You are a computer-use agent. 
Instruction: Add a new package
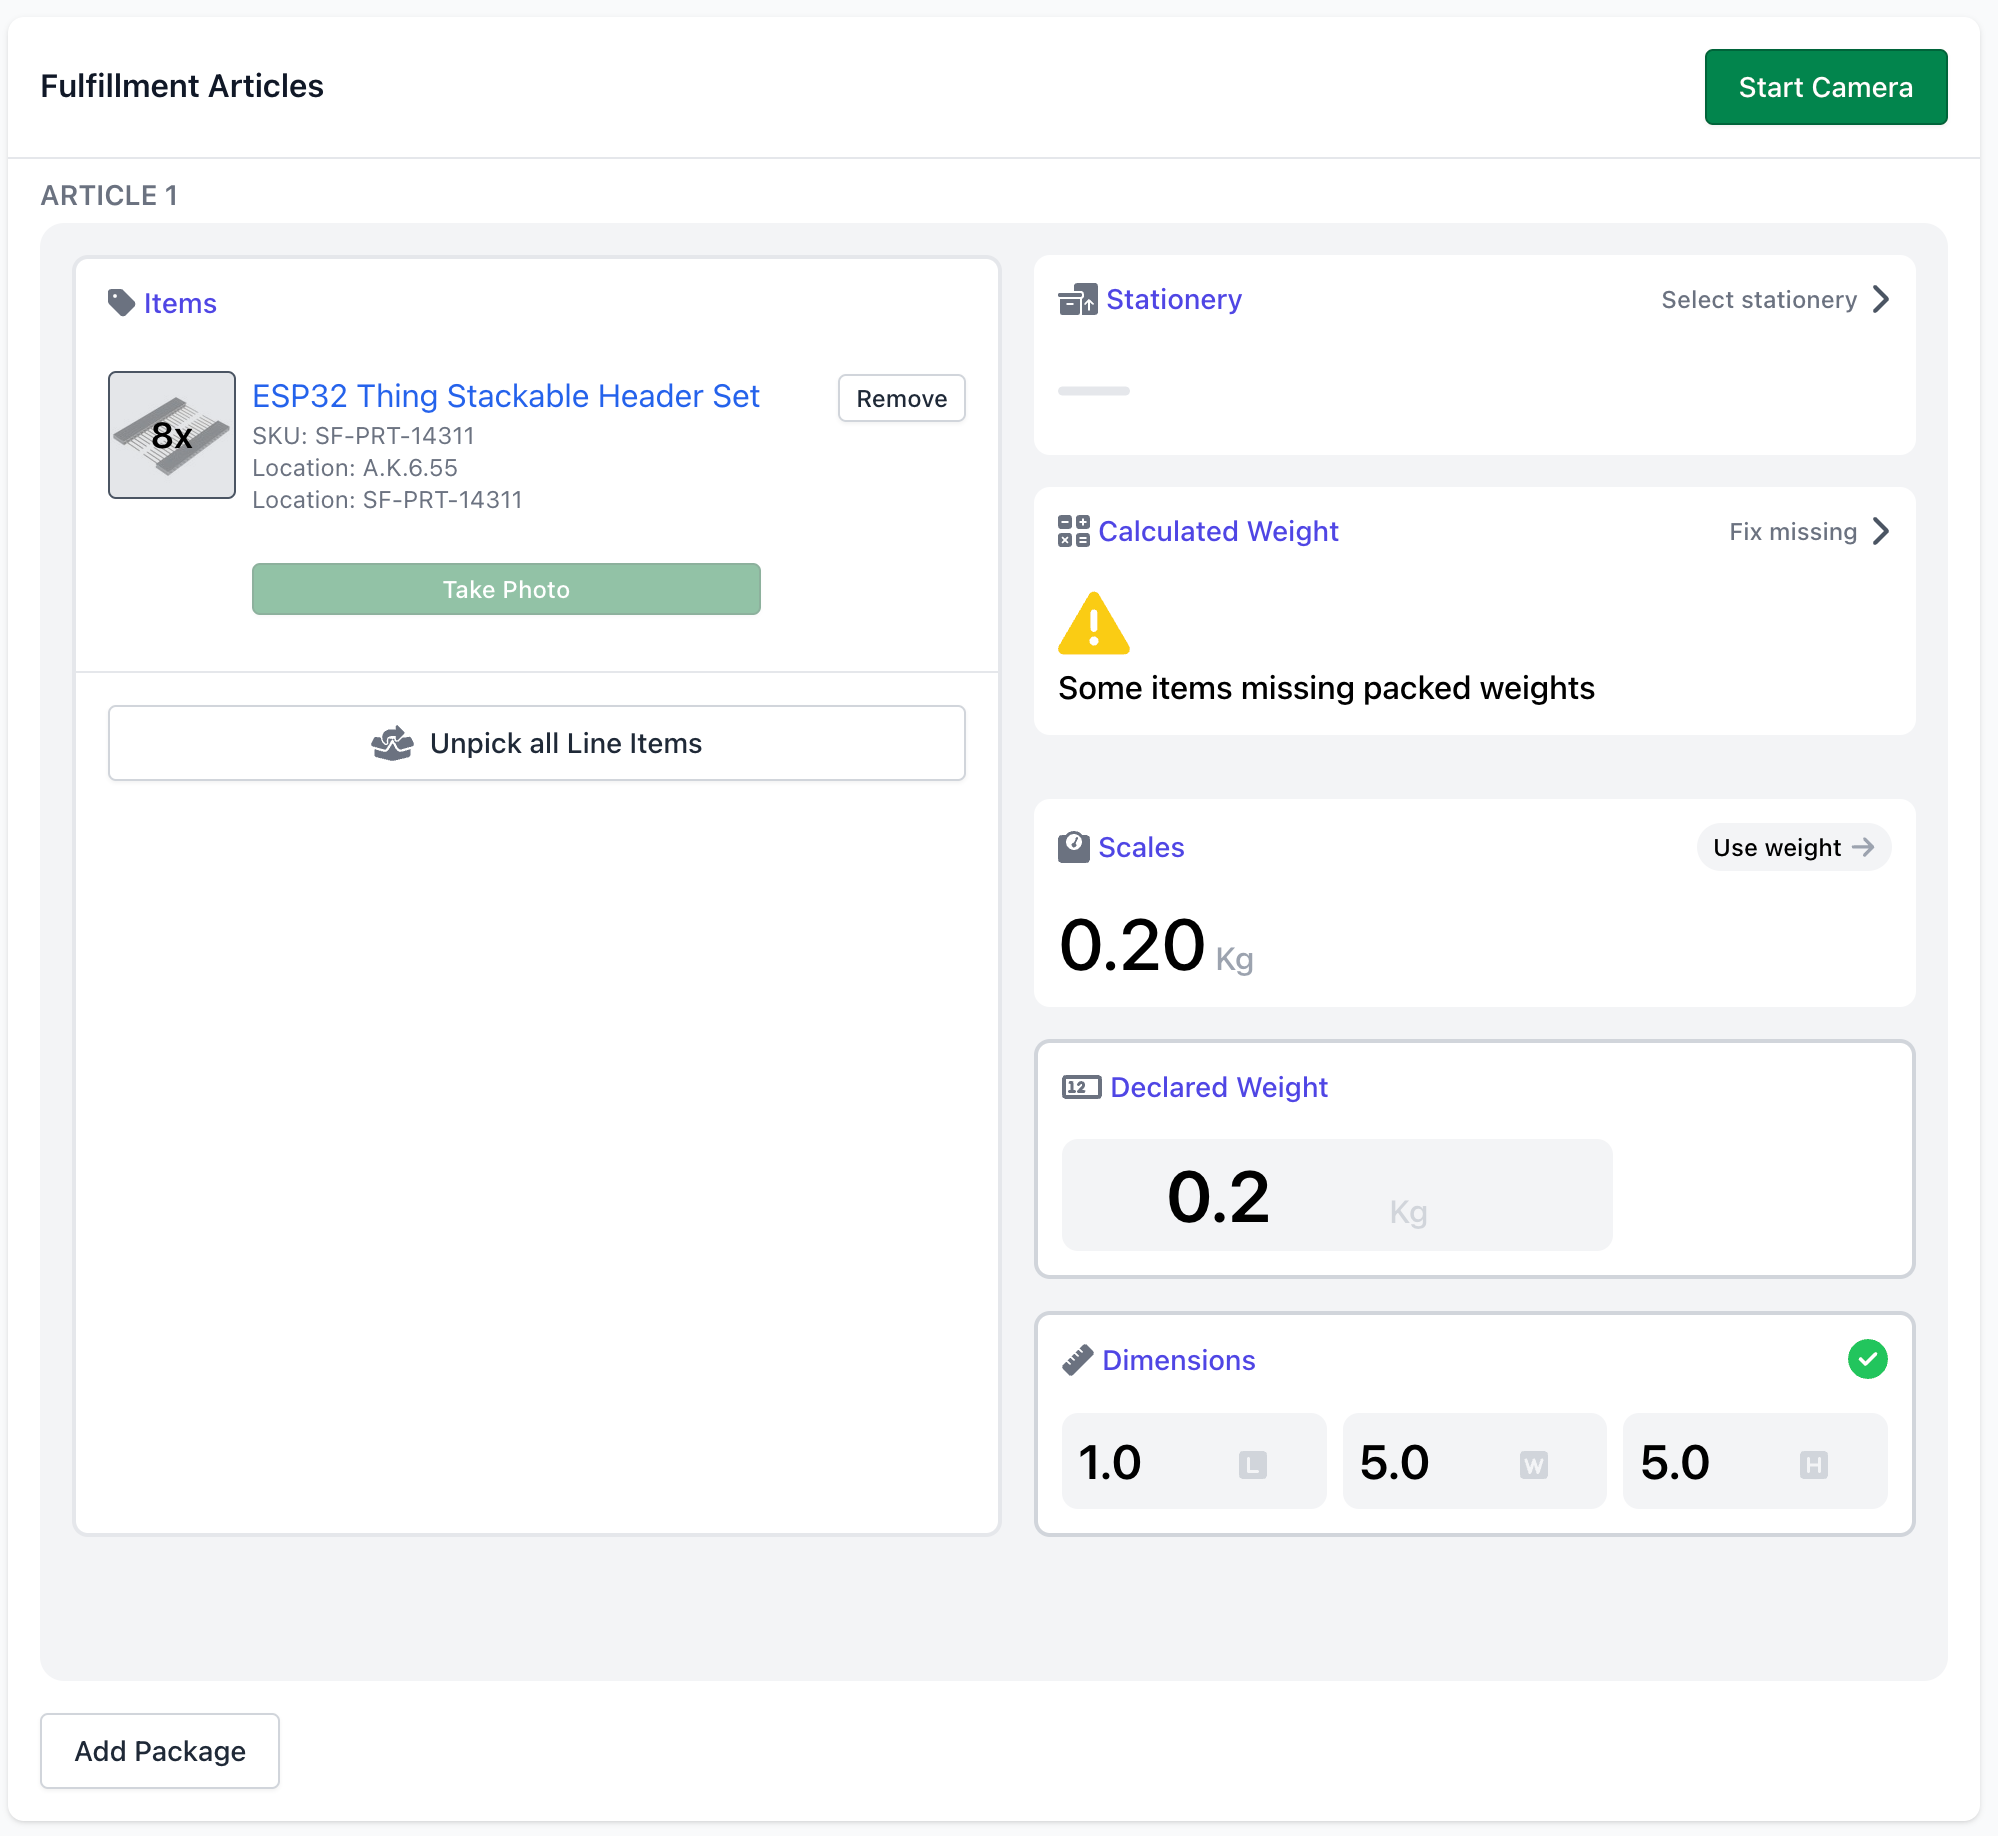pyautogui.click(x=160, y=1751)
